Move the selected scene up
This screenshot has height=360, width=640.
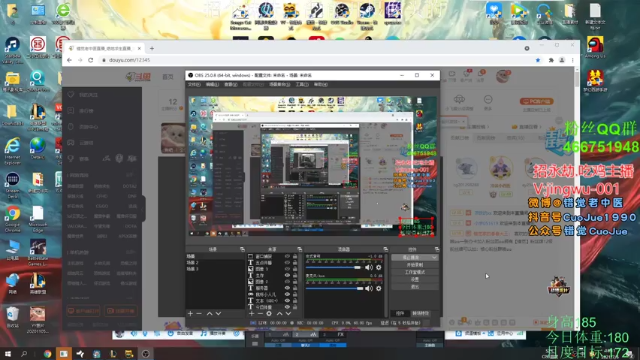[x=209, y=313]
